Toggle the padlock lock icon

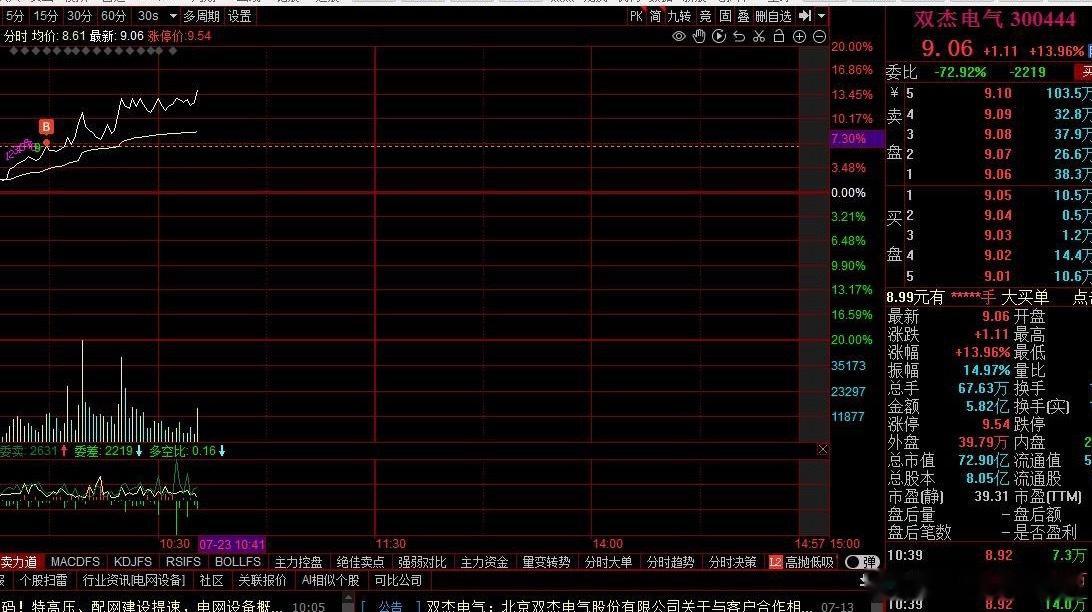tap(779, 36)
